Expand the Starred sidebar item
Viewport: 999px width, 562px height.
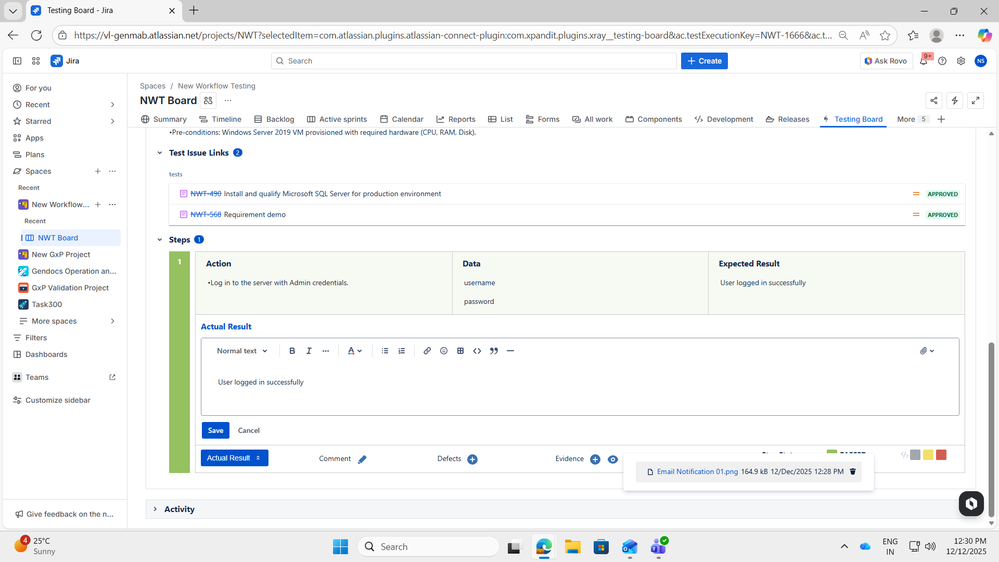click(113, 121)
